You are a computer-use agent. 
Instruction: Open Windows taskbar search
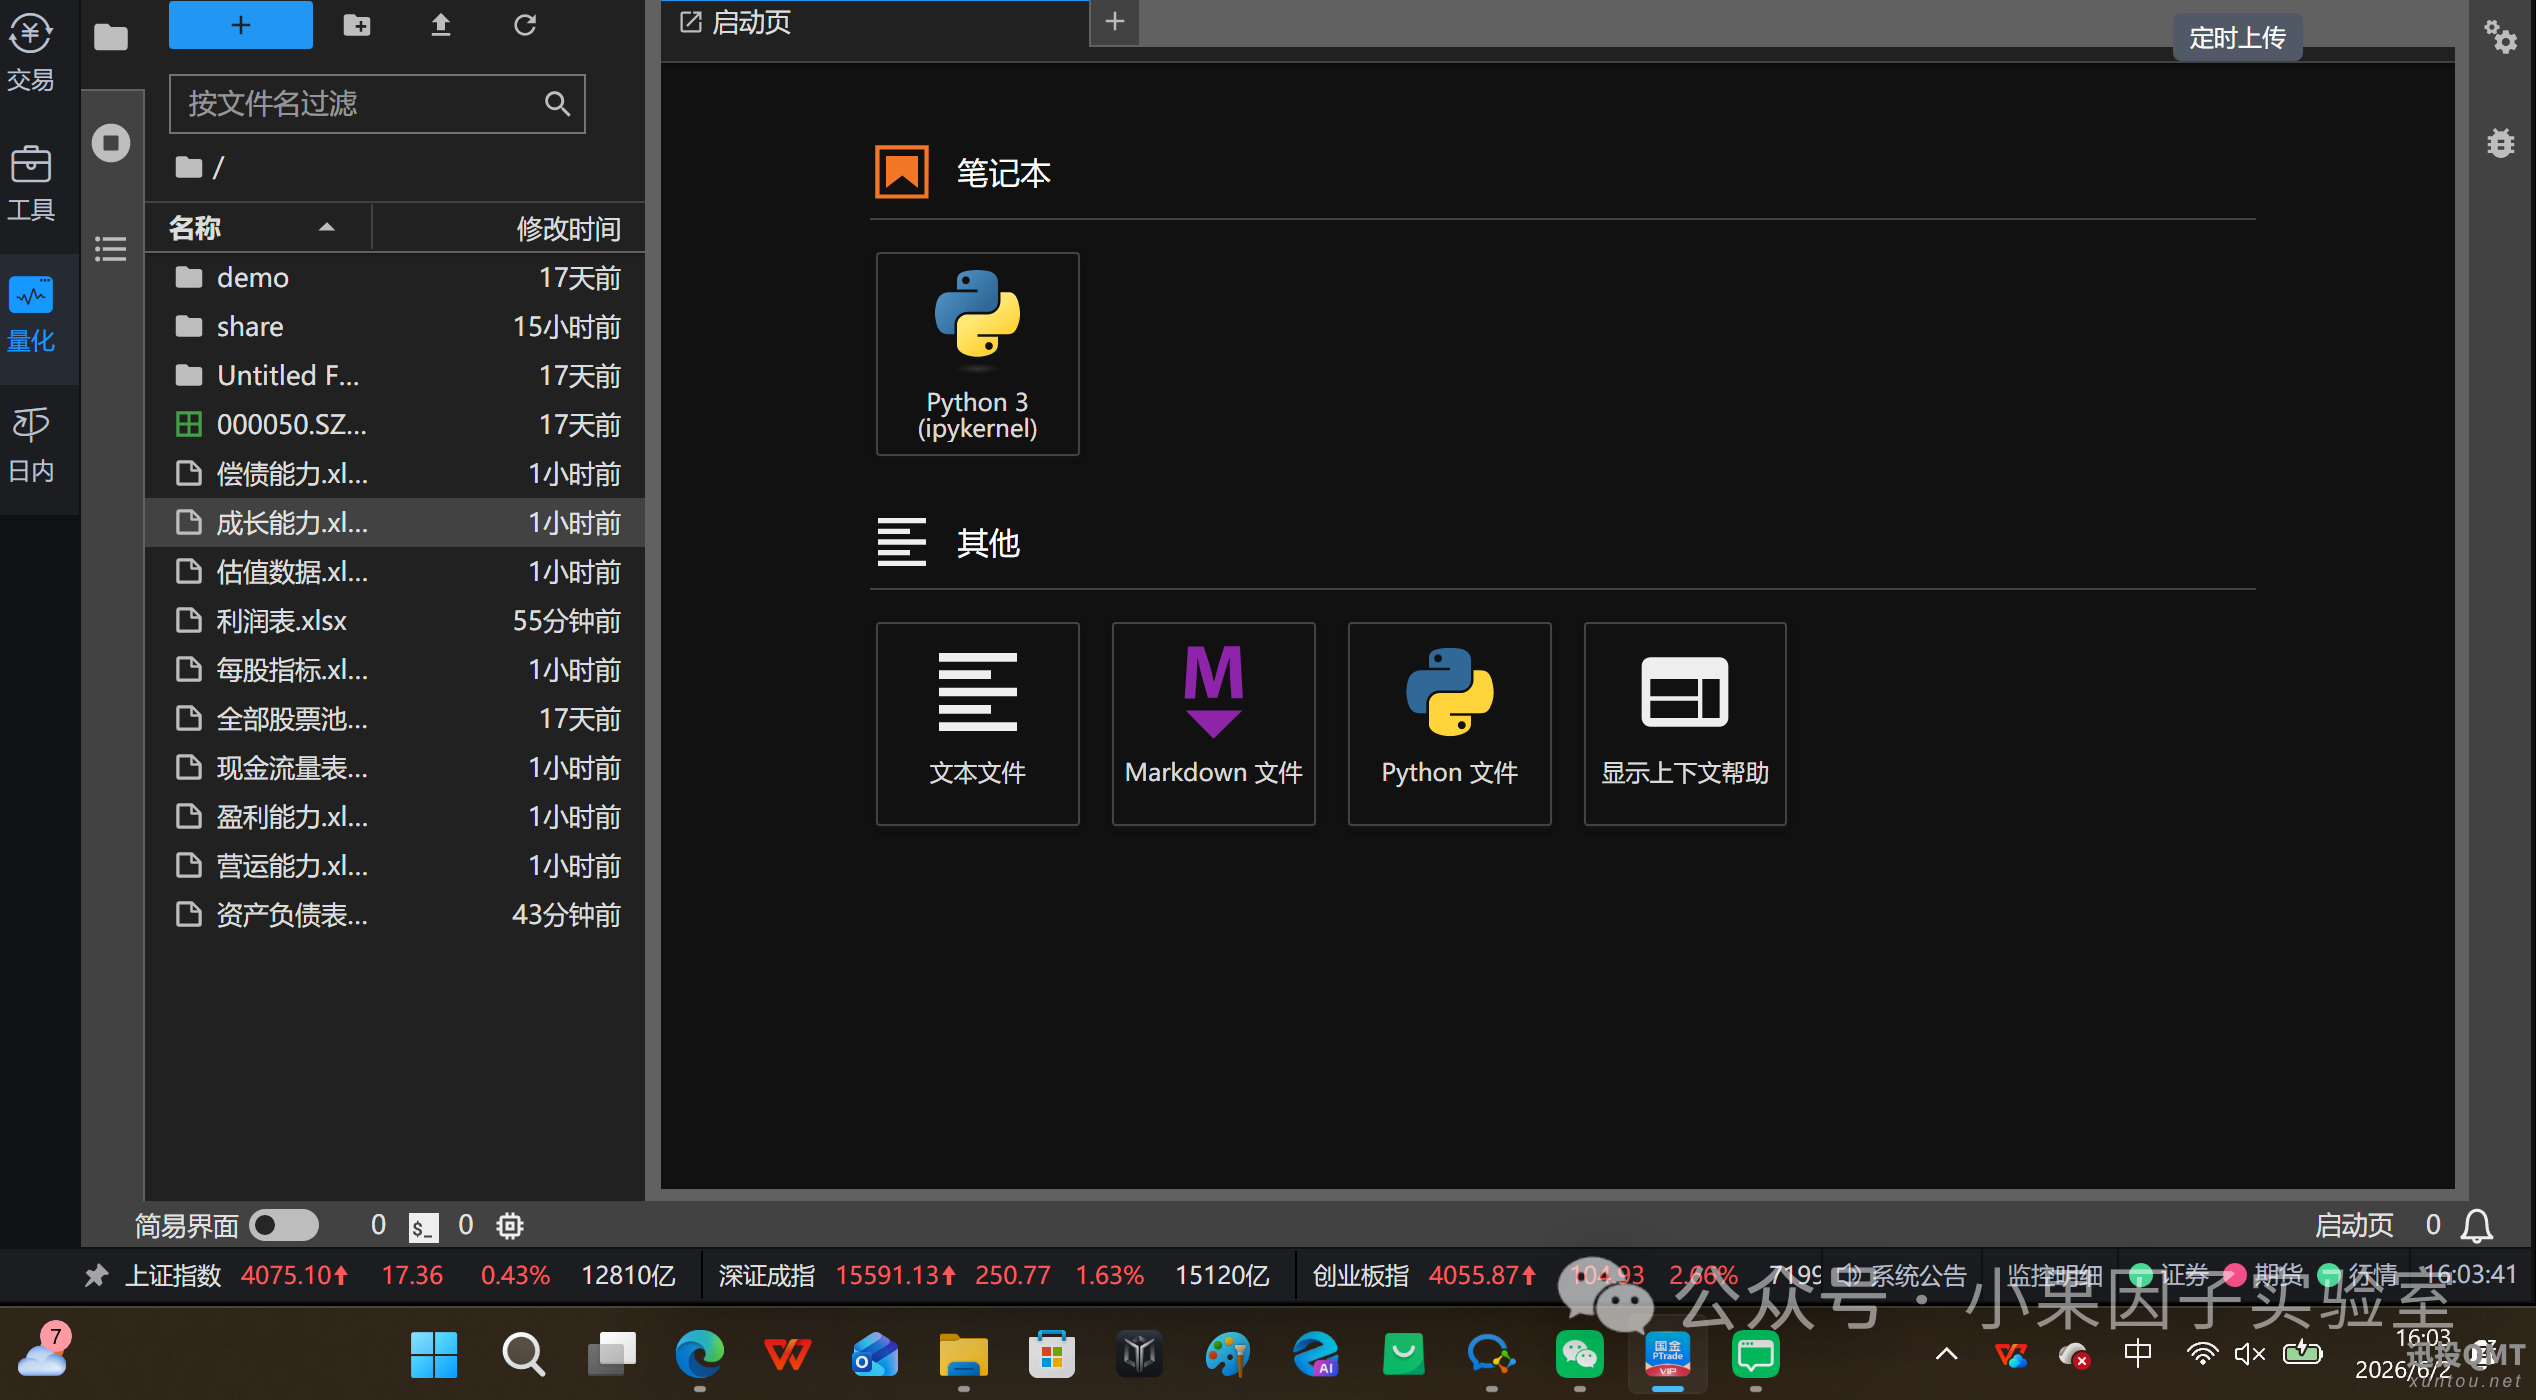point(523,1355)
